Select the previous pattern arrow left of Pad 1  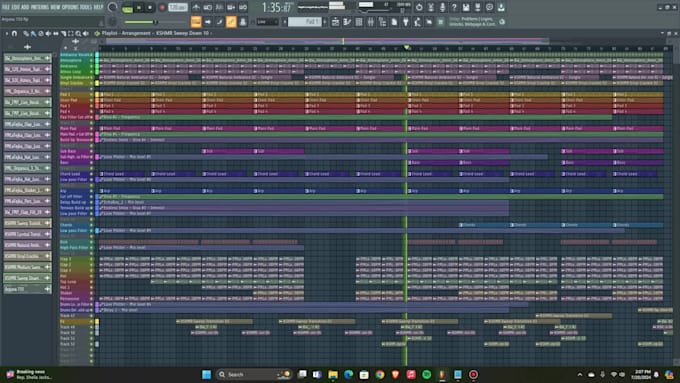[x=285, y=22]
